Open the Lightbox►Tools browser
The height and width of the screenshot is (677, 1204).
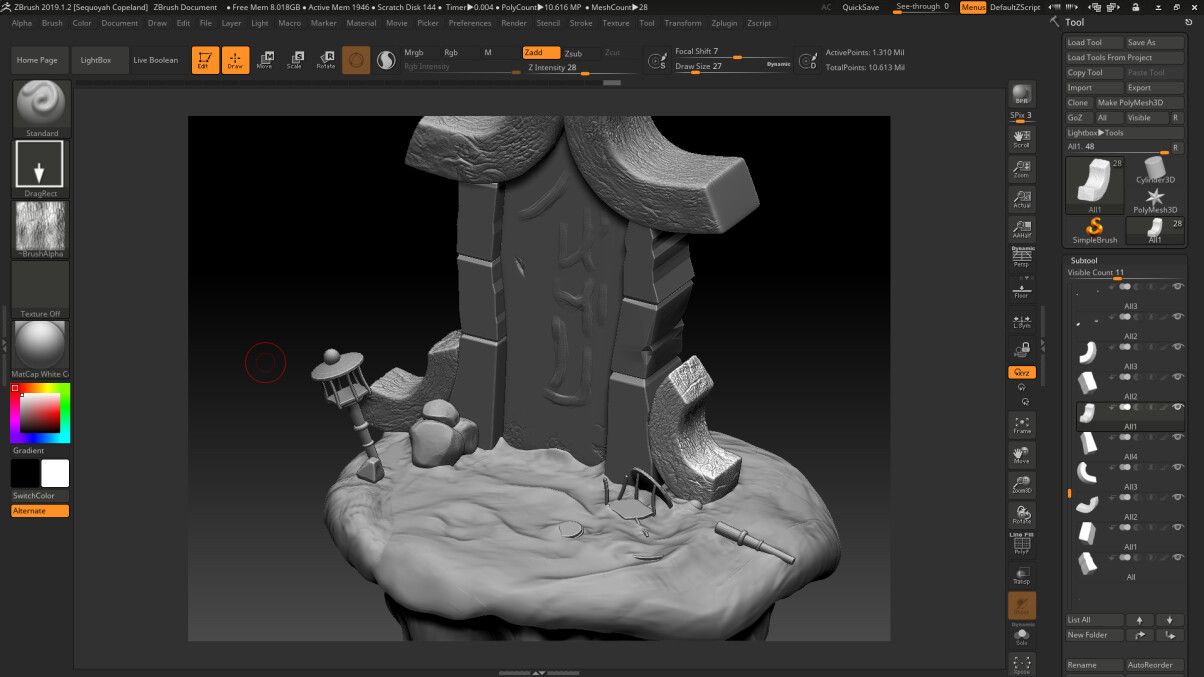(x=1094, y=132)
